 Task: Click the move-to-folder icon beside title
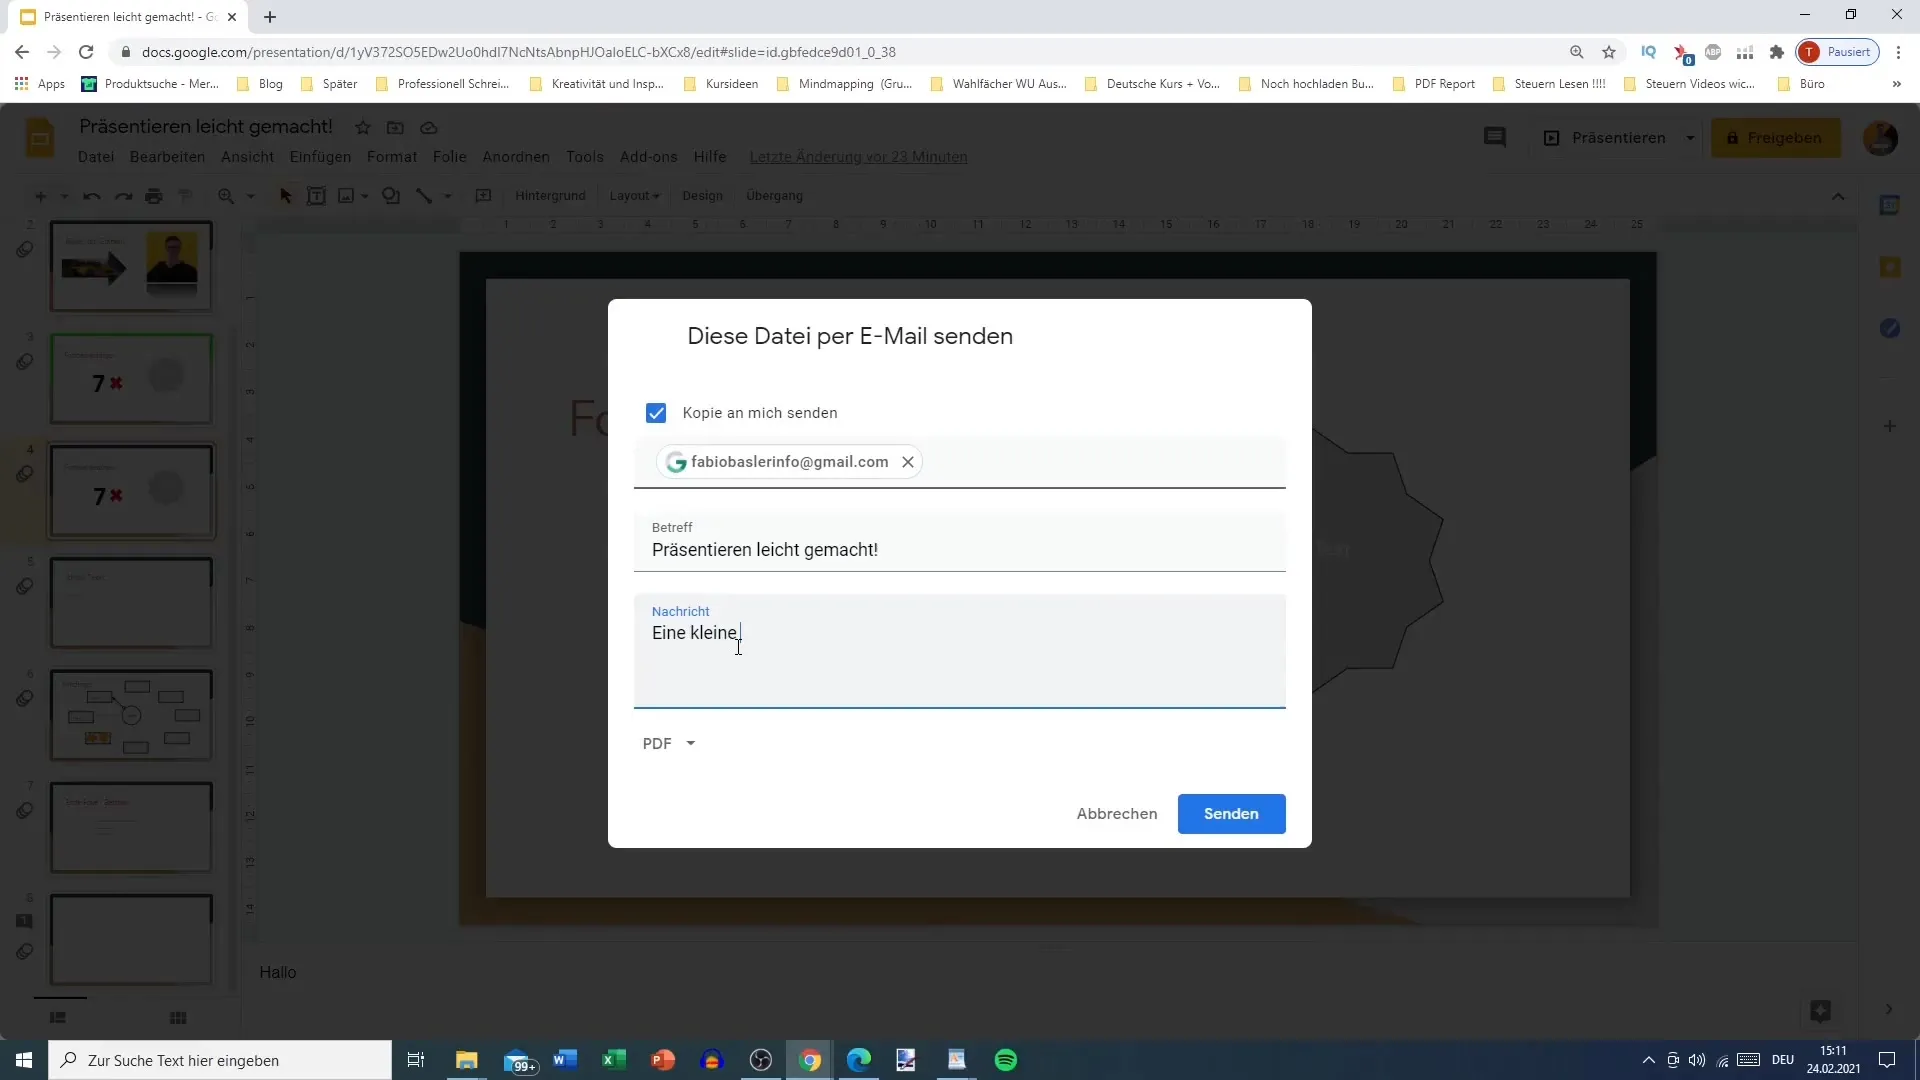tap(395, 128)
